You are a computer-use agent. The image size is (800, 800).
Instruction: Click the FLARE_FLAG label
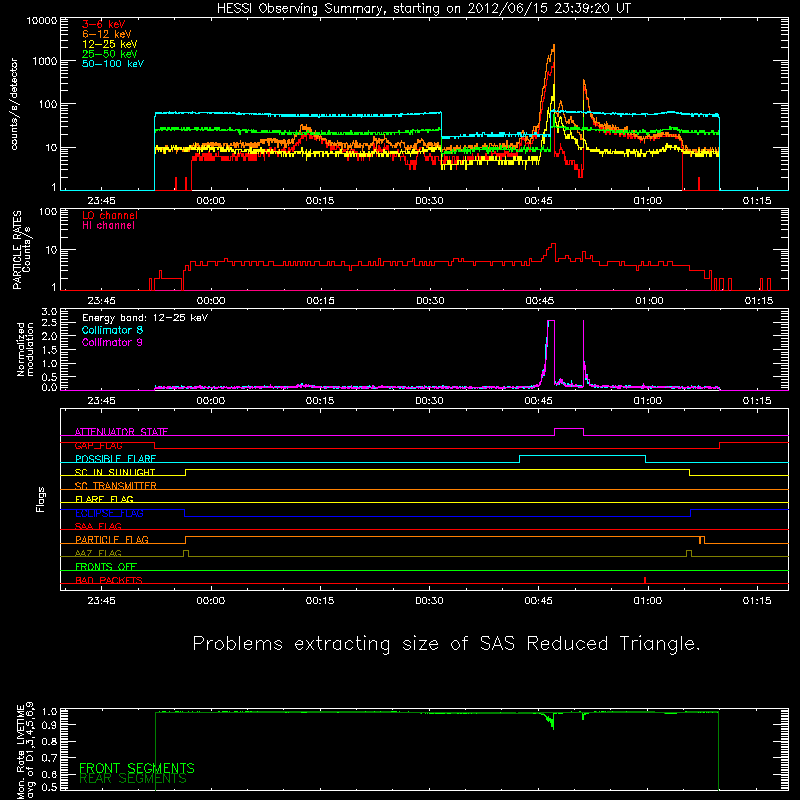(104, 499)
